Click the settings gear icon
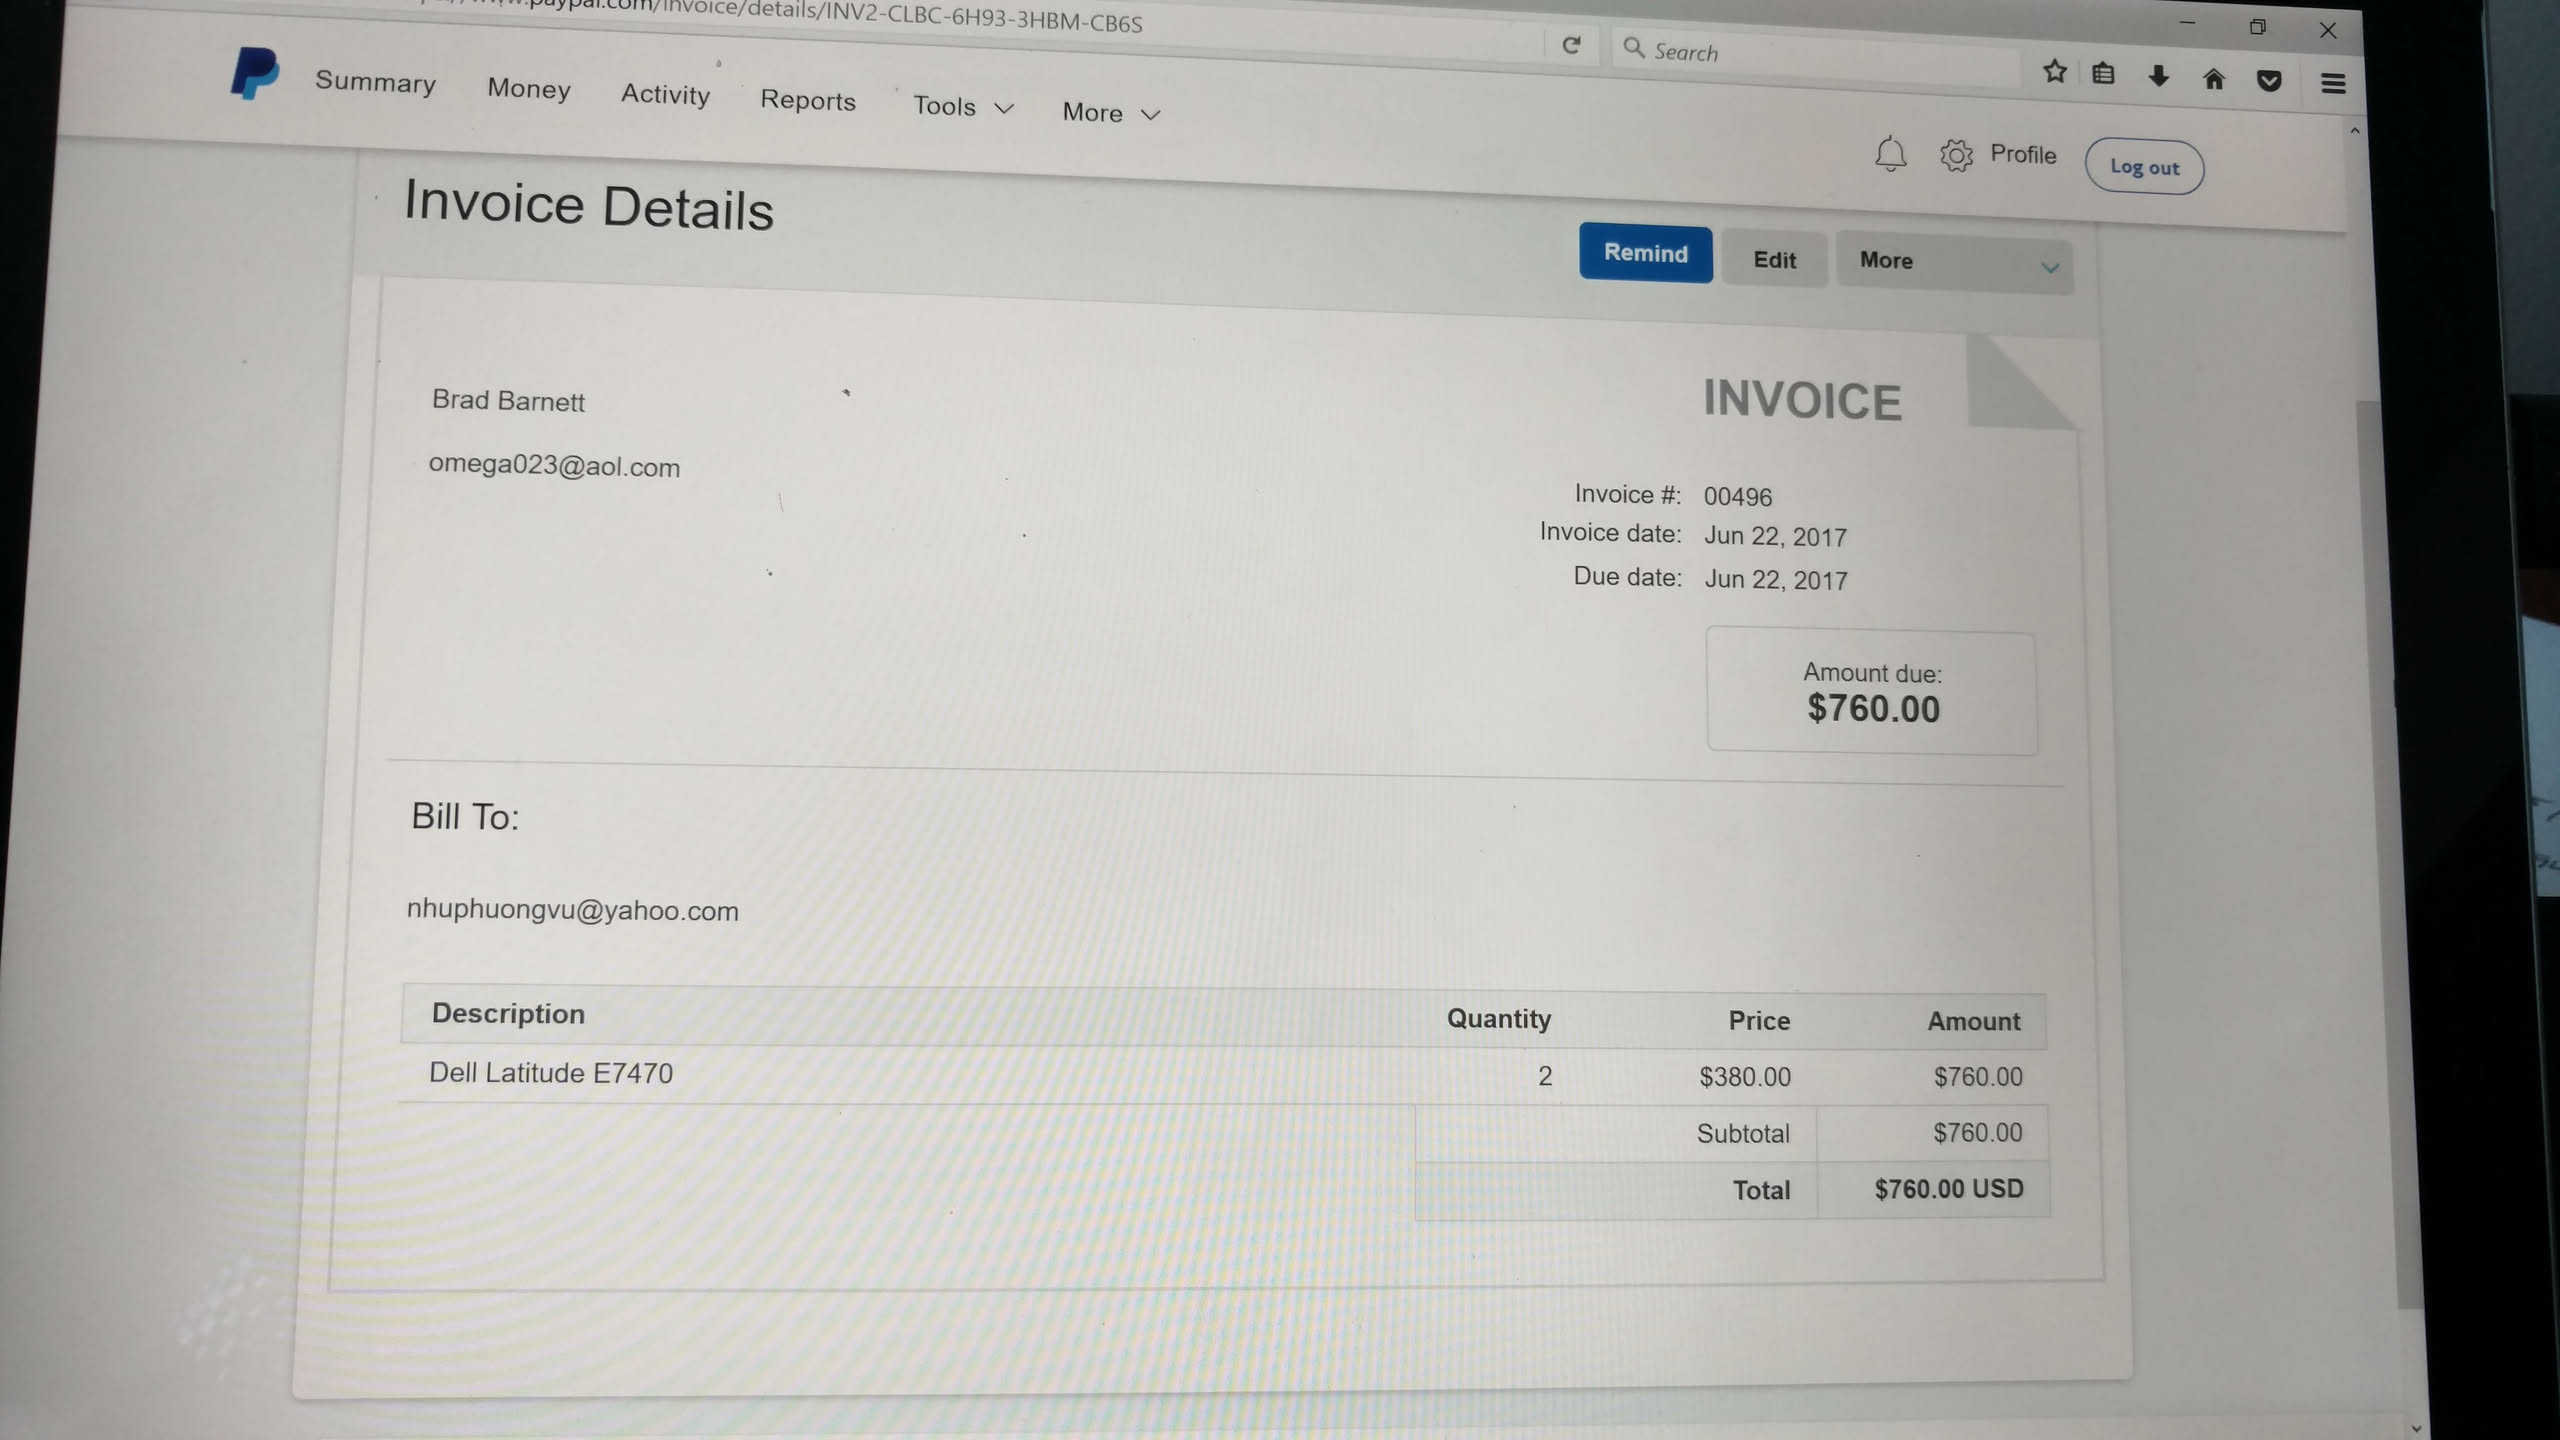Screen dimensions: 2560x1440 tap(1955, 155)
